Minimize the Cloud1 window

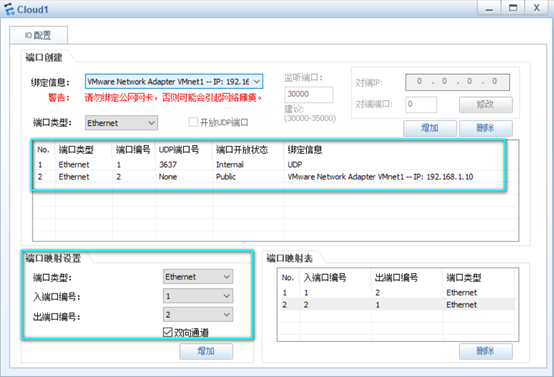point(489,8)
